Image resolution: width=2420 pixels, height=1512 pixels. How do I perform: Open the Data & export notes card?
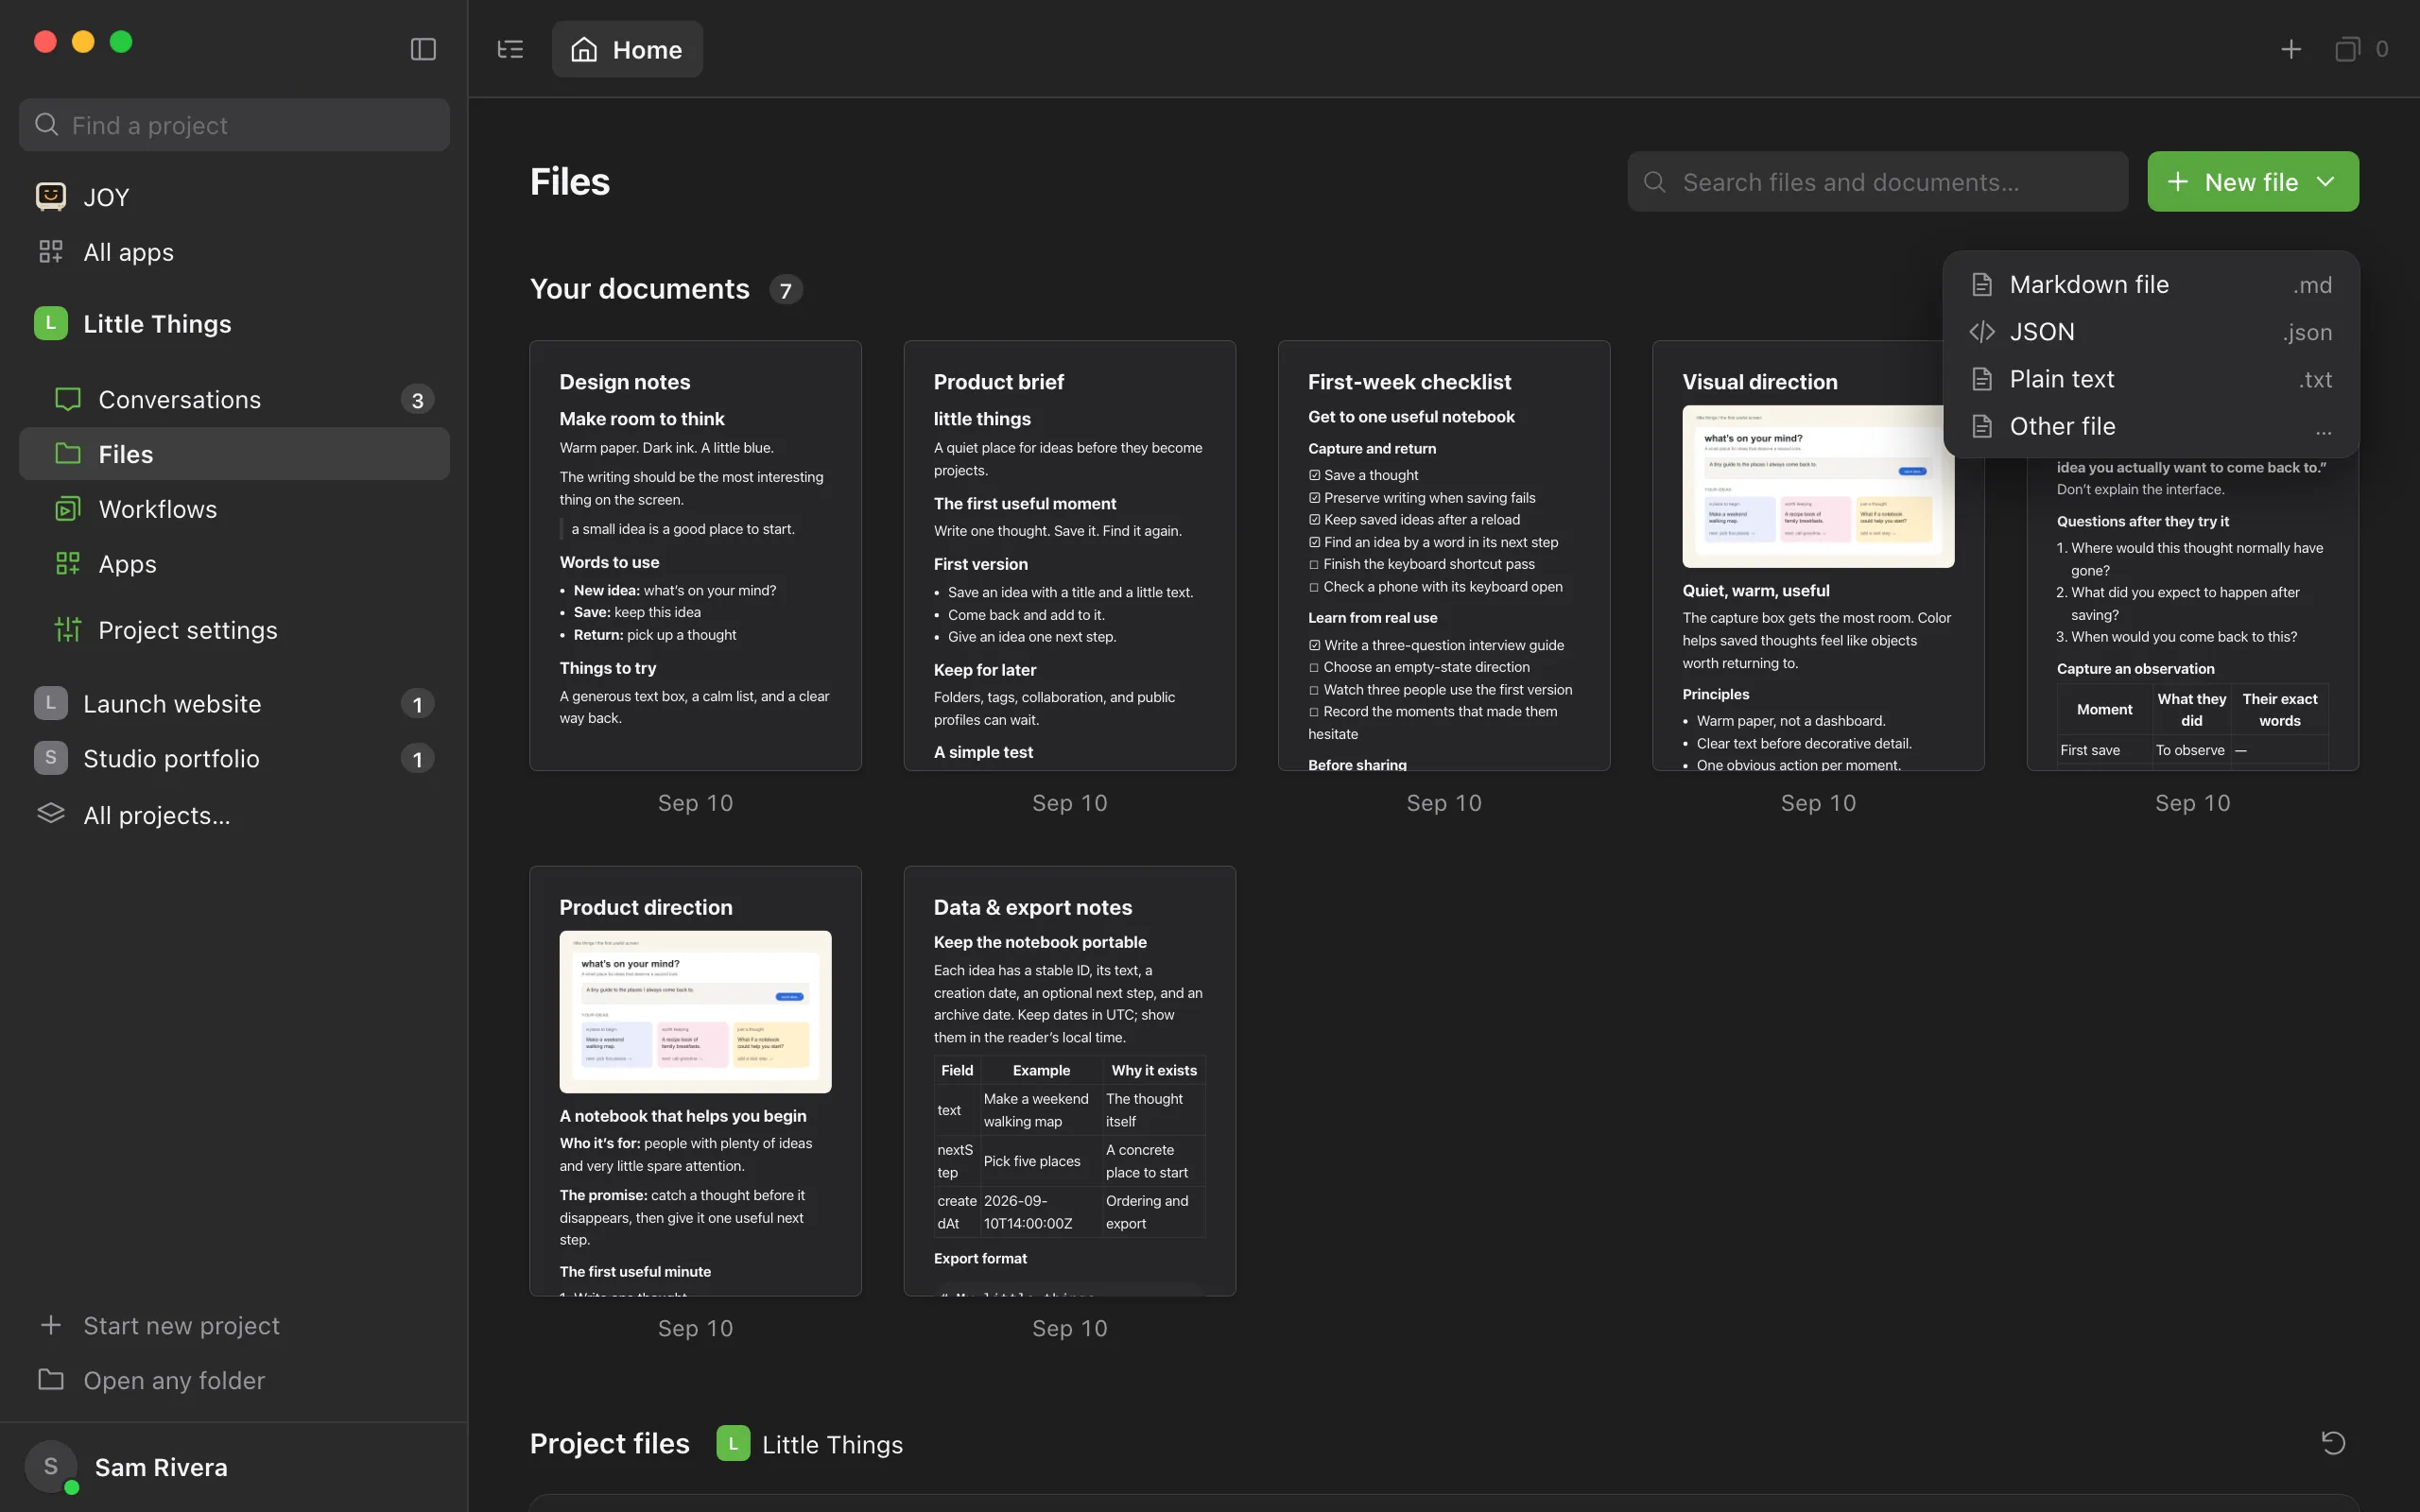pyautogui.click(x=1069, y=1081)
